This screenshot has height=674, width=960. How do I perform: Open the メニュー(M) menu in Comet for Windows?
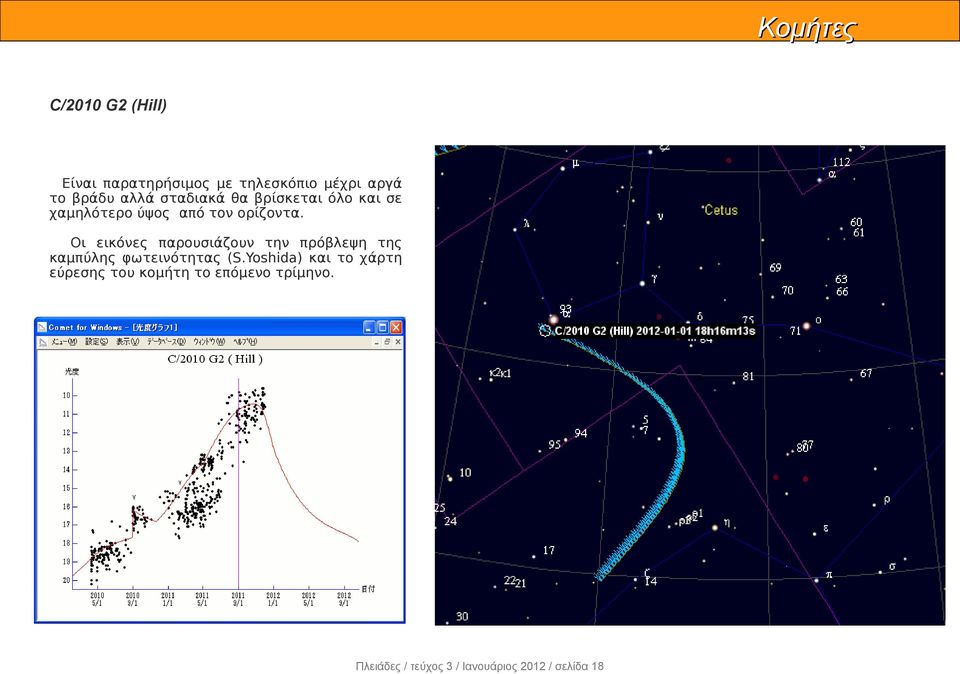63,342
